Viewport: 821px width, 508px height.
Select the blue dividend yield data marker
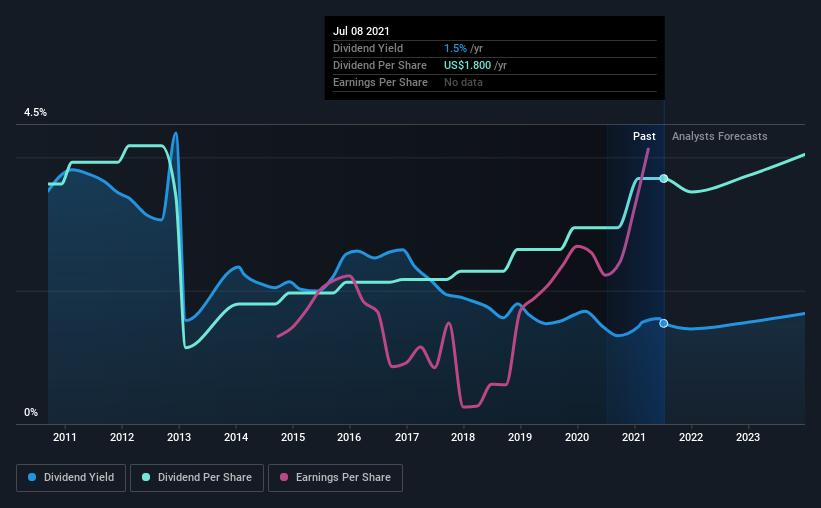(663, 323)
